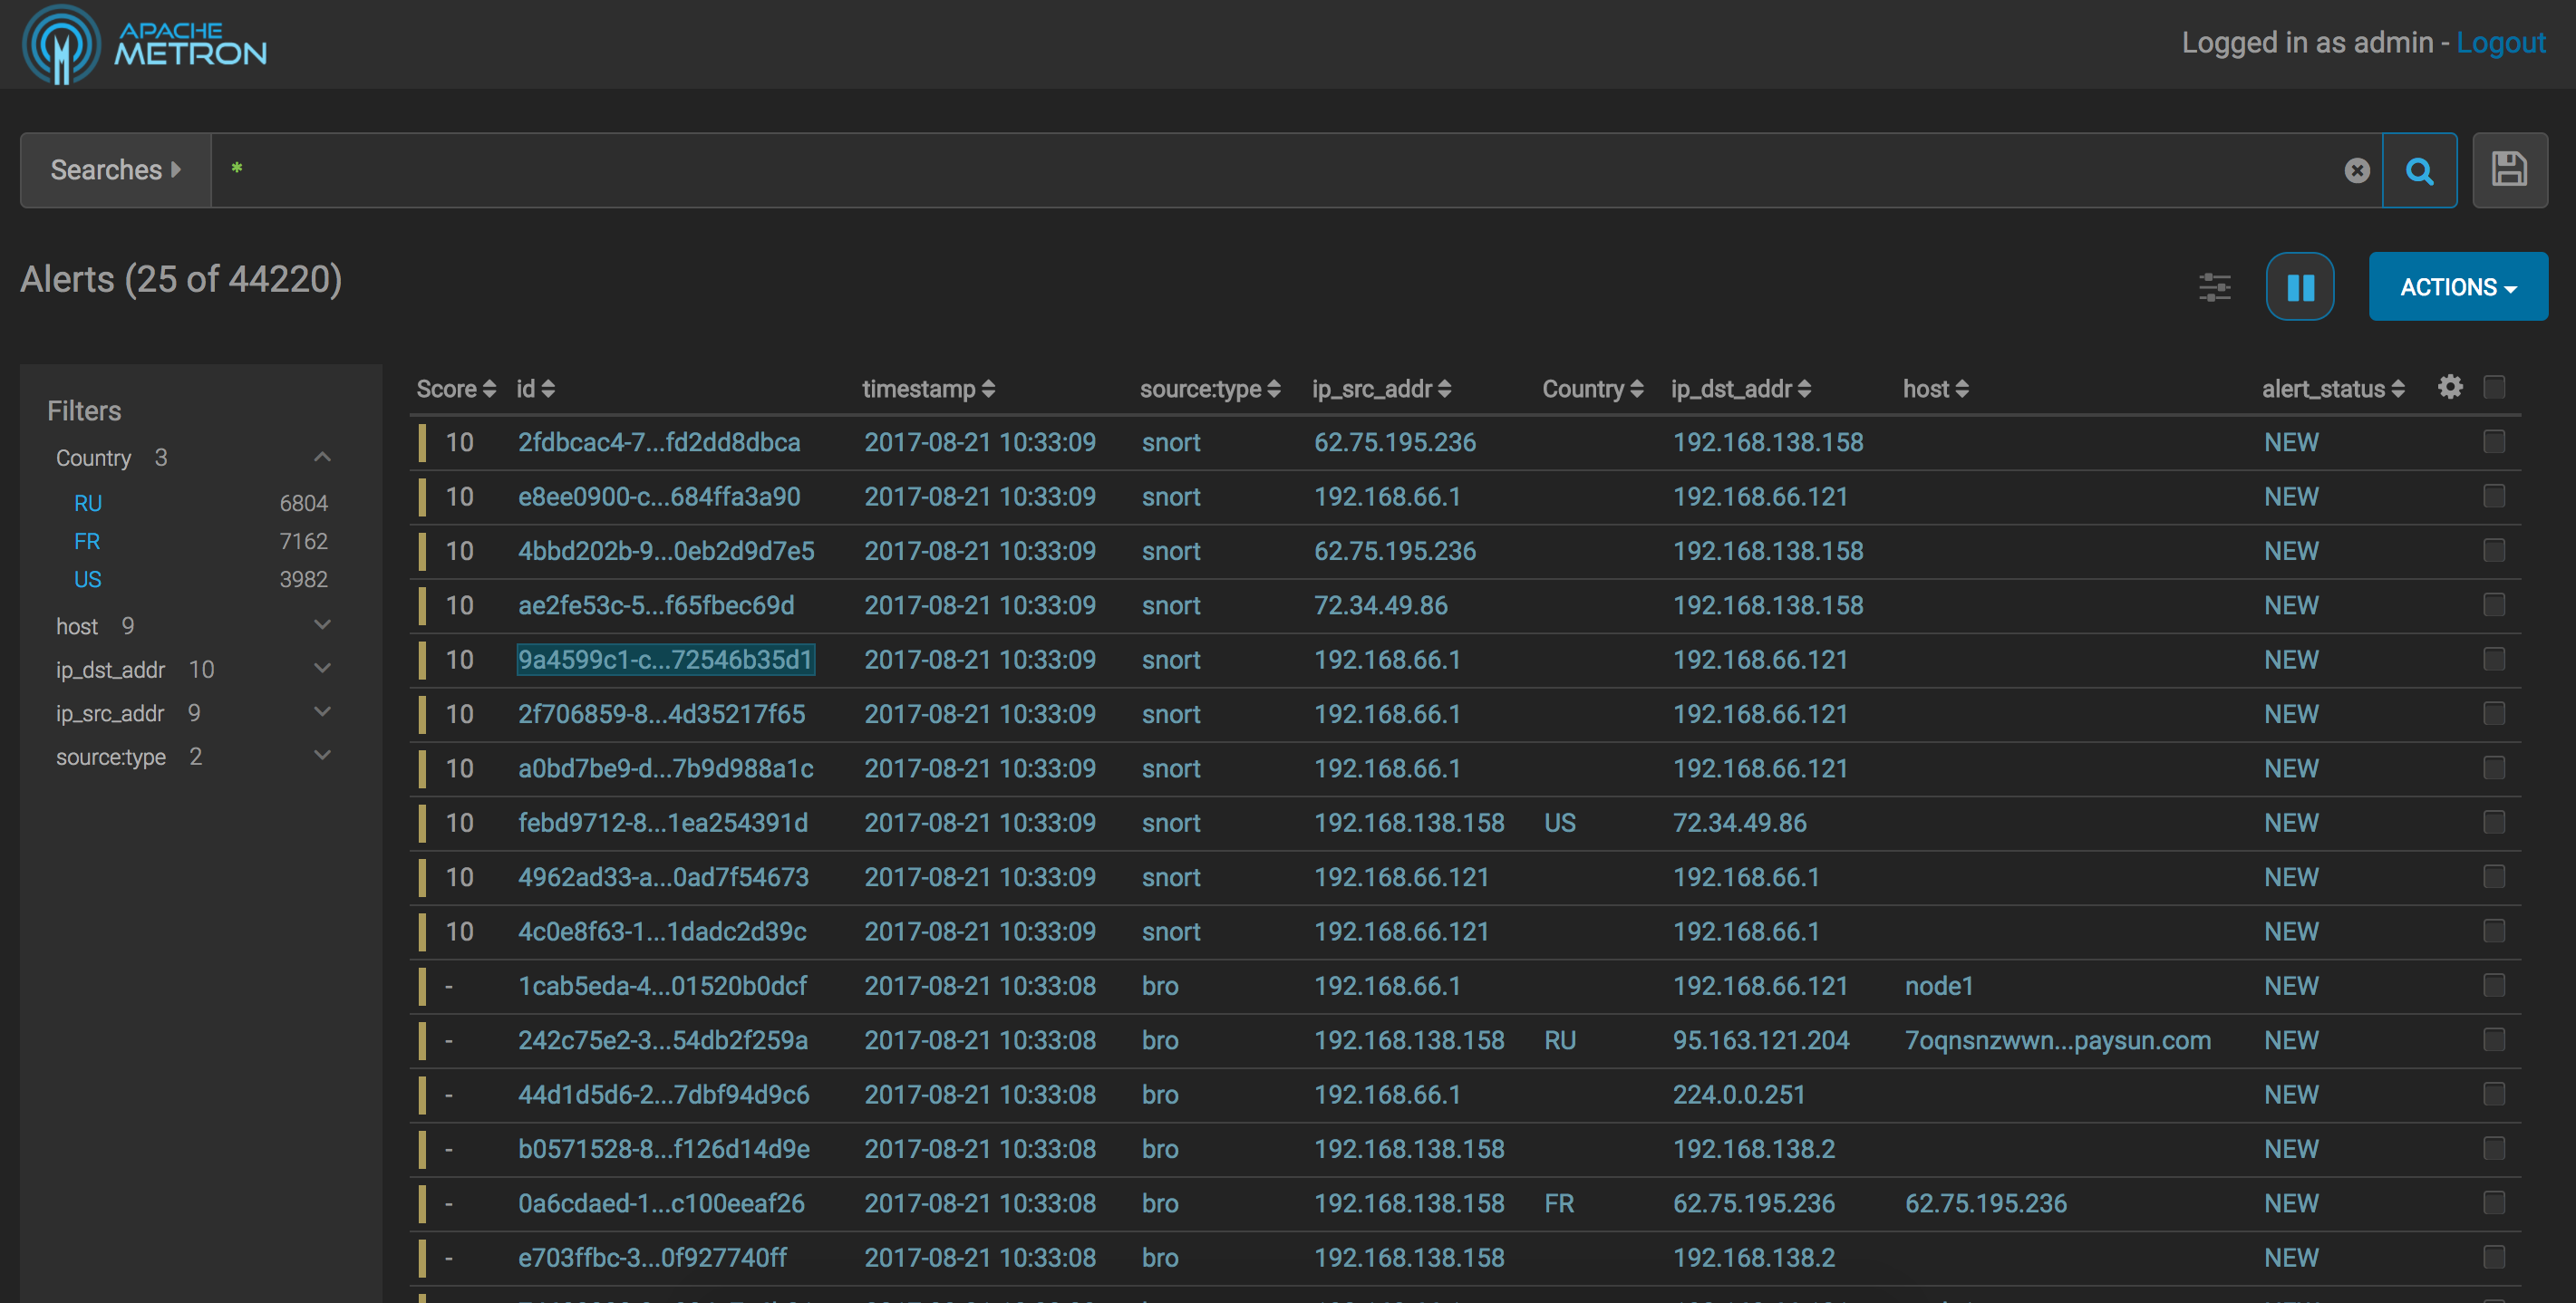Viewport: 2576px width, 1303px height.
Task: Pause auto-refresh of alerts
Action: (x=2300, y=287)
